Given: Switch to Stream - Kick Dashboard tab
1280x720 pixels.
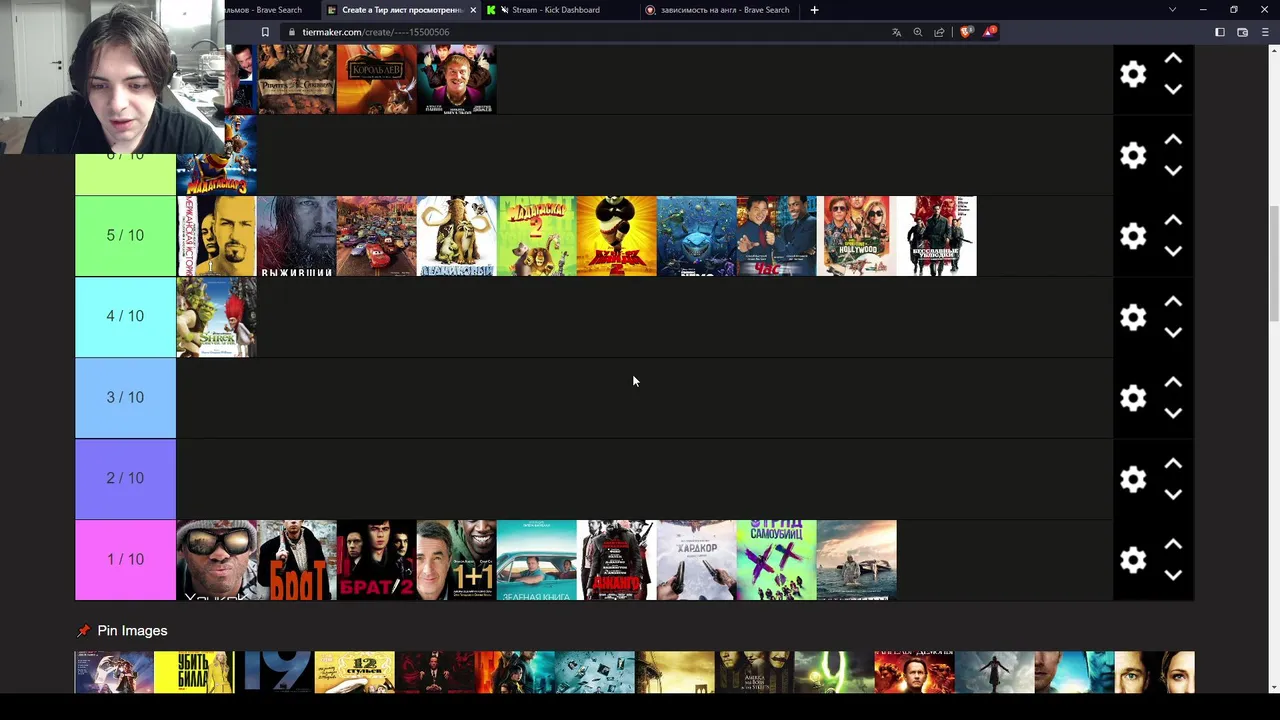Looking at the screenshot, I should [x=556, y=10].
